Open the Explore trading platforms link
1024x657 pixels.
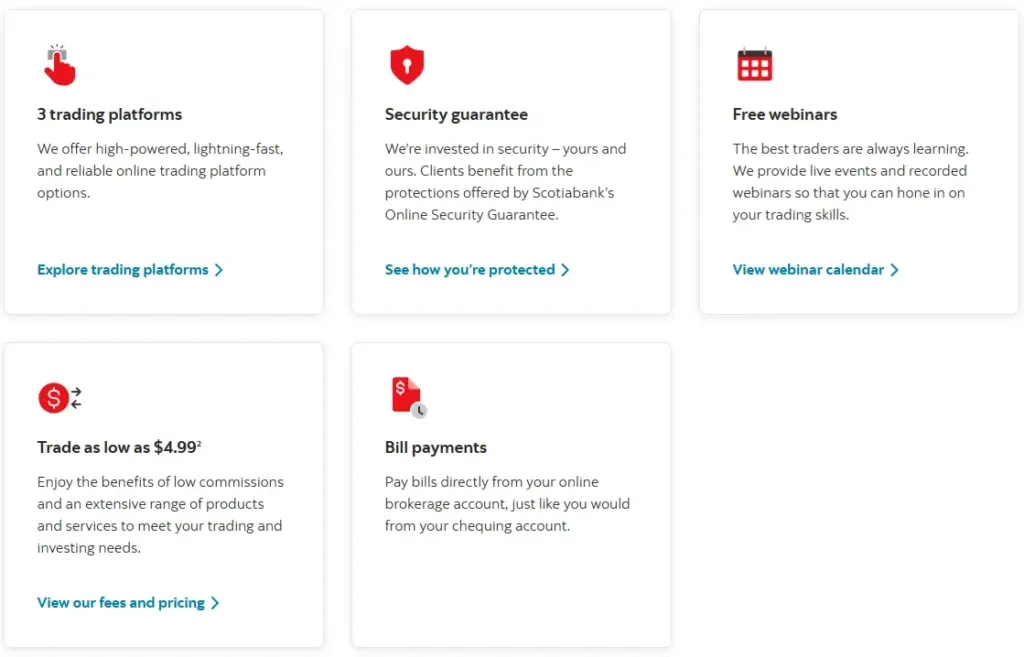pyautogui.click(x=123, y=270)
